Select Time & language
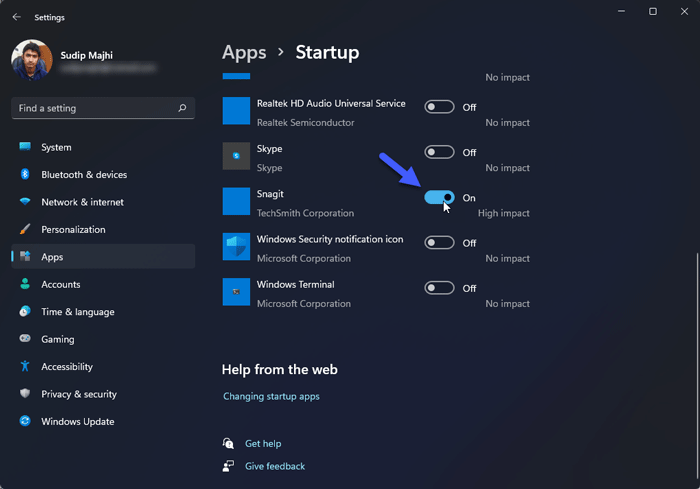This screenshot has width=700, height=489. (x=103, y=312)
